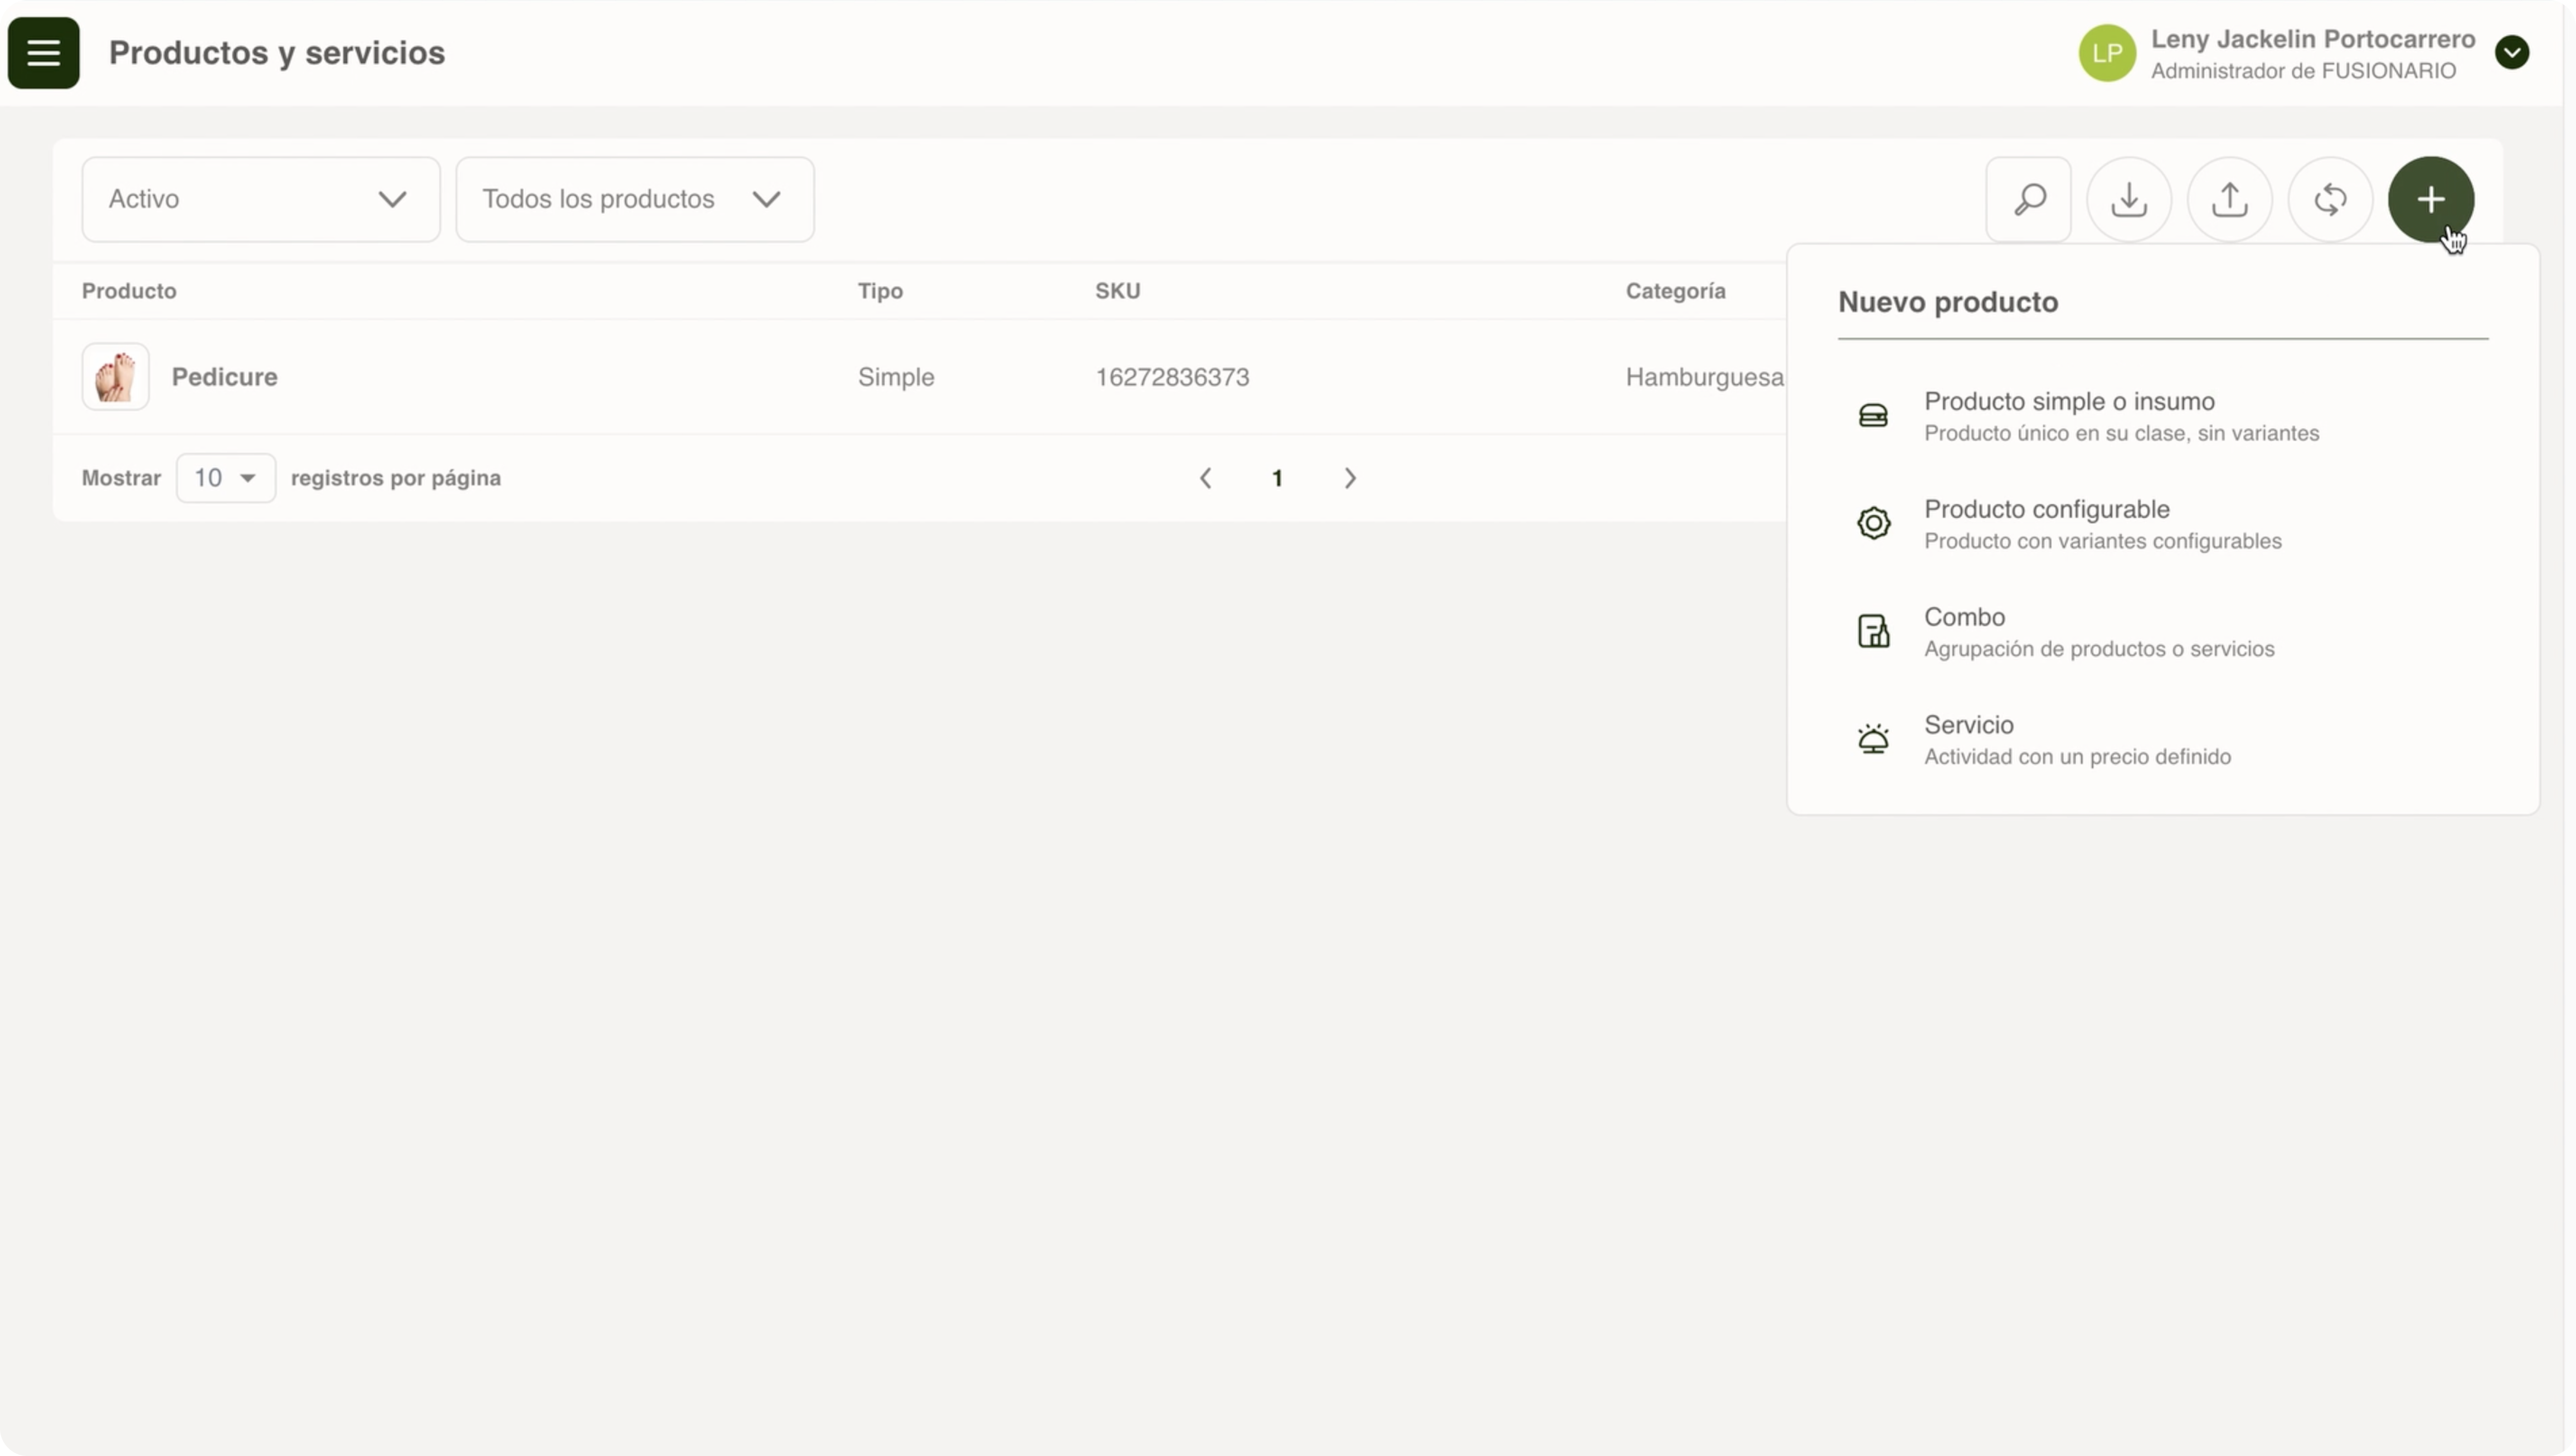Expand the user profile chevron
The image size is (2576, 1456).
tap(2511, 52)
